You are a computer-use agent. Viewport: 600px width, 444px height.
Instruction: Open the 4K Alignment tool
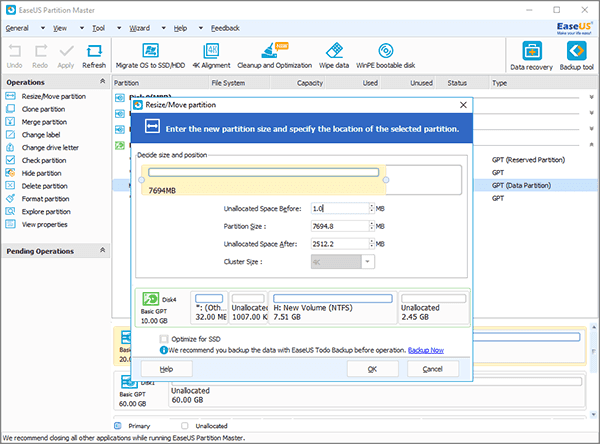coord(211,56)
